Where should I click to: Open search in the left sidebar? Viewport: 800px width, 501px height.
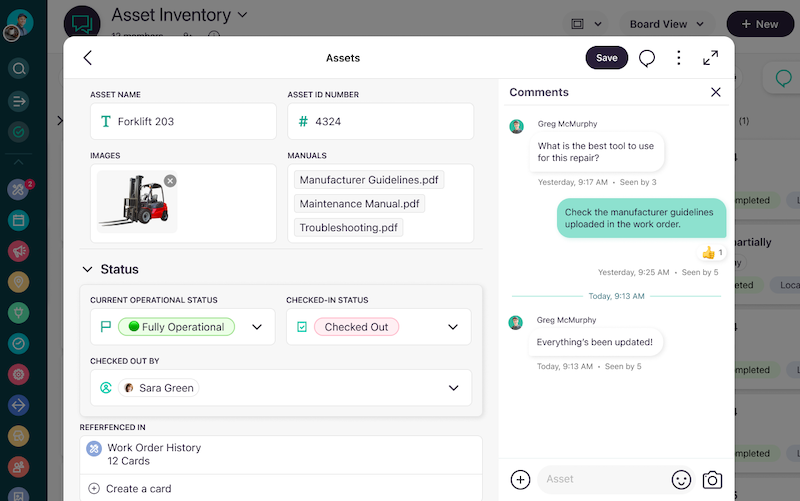pos(18,69)
